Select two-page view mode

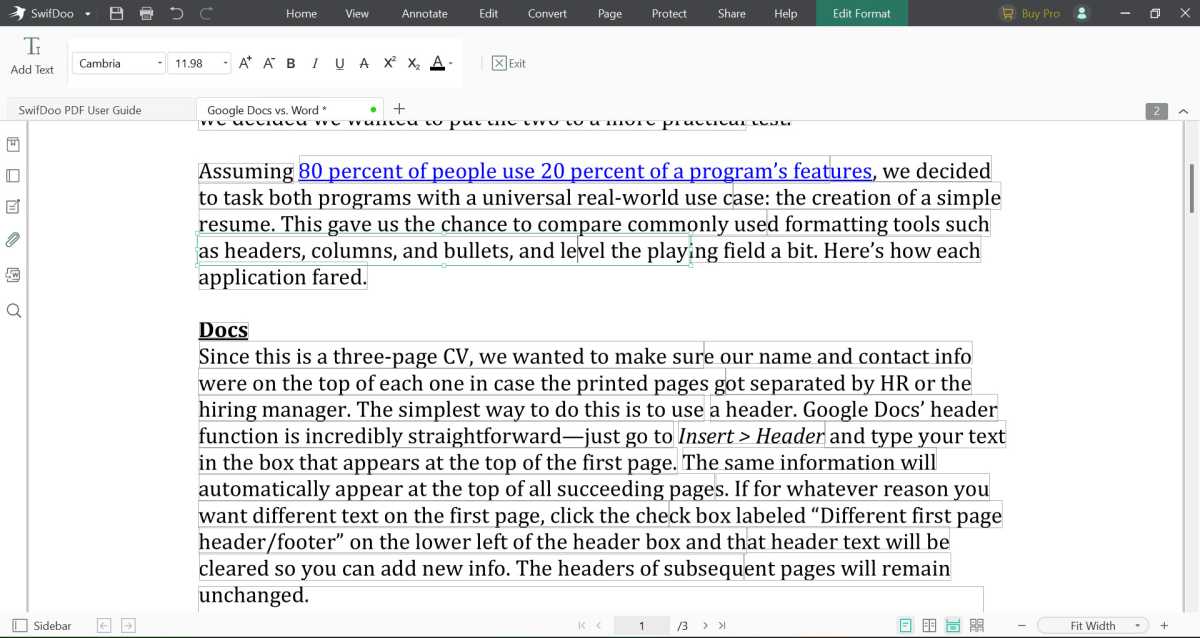point(930,625)
